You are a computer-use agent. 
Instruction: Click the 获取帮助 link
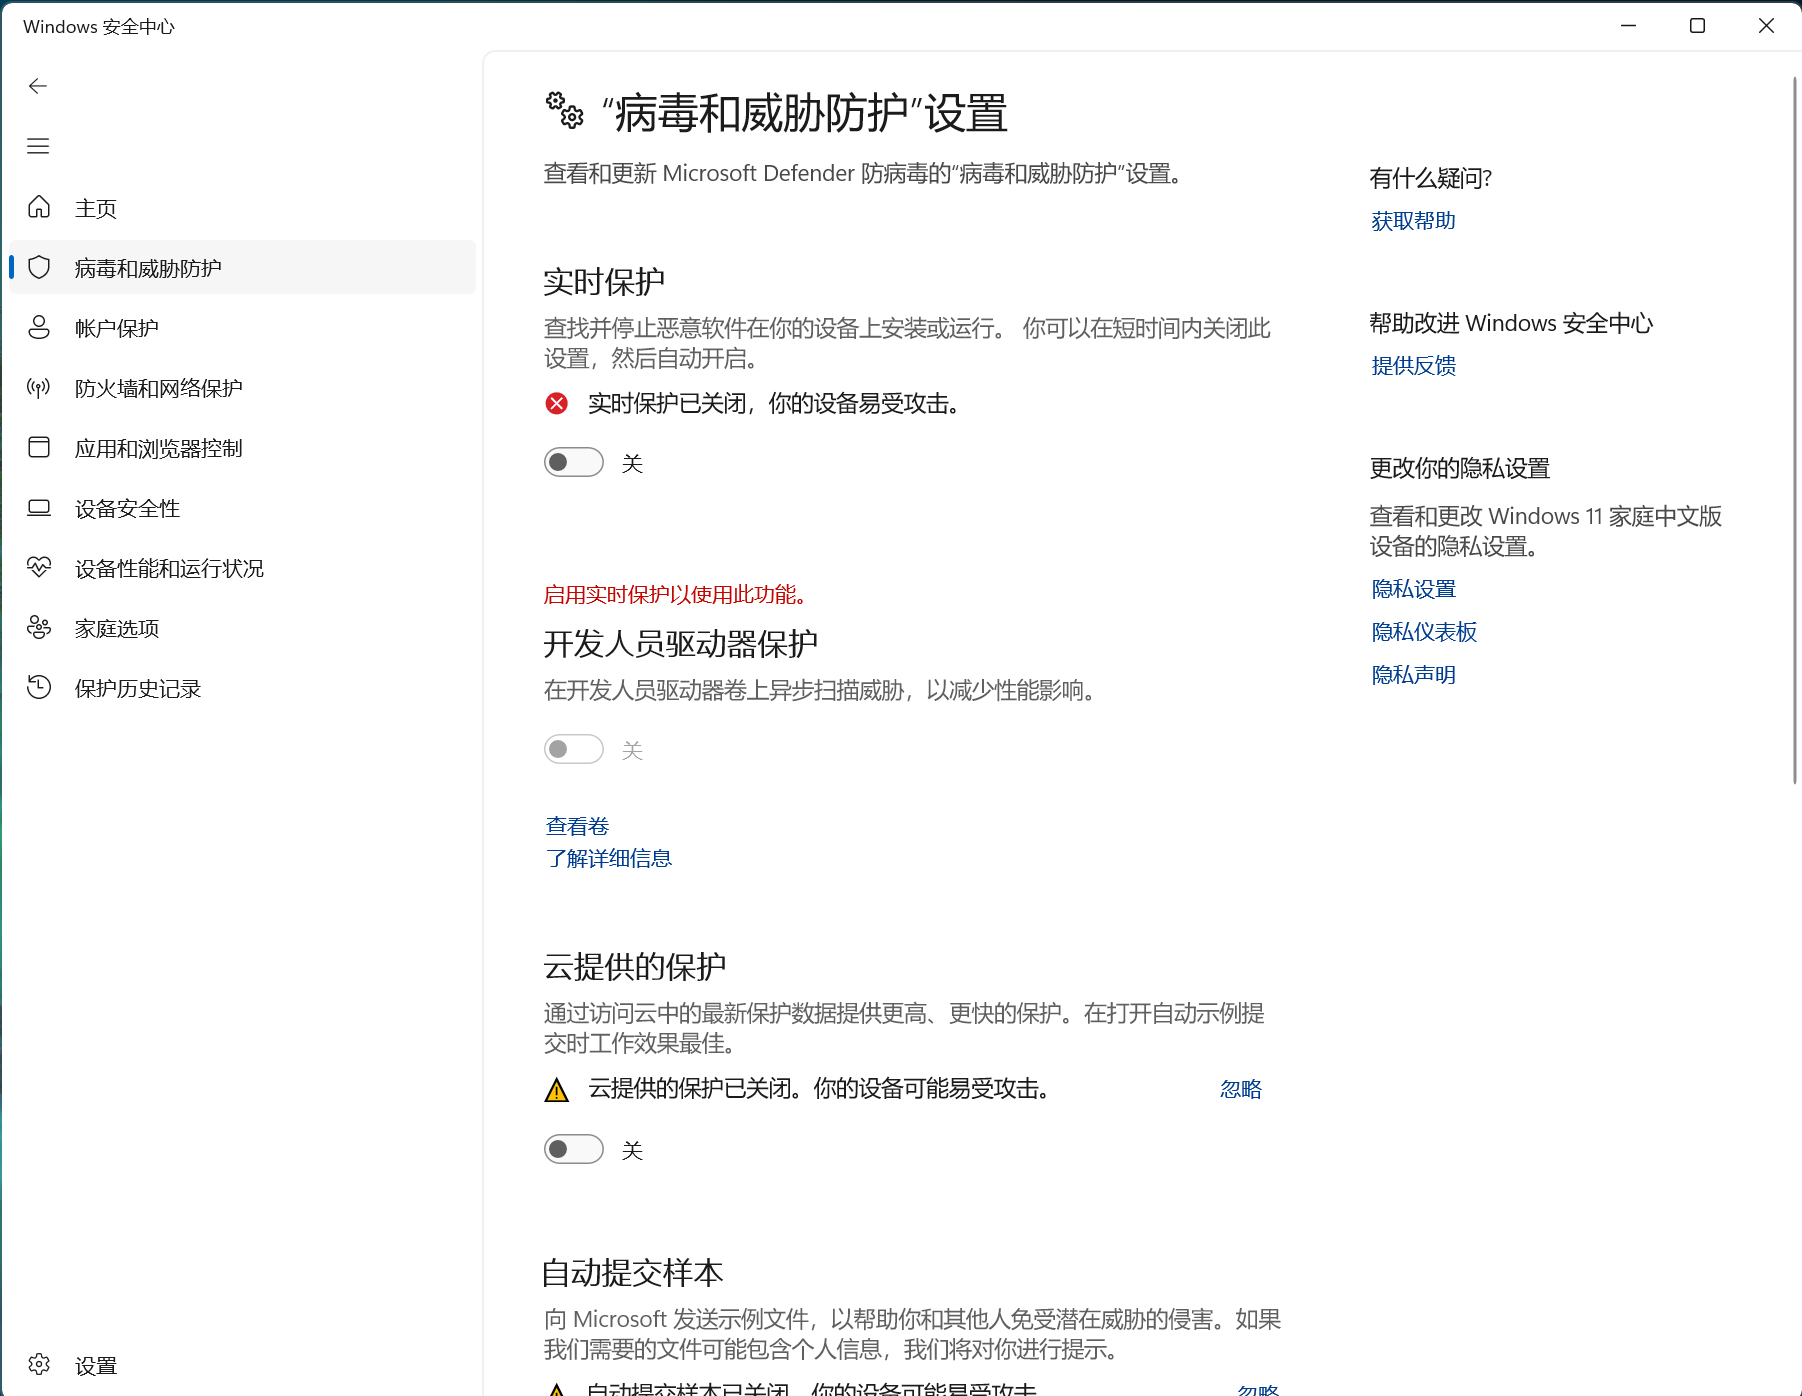tap(1413, 221)
